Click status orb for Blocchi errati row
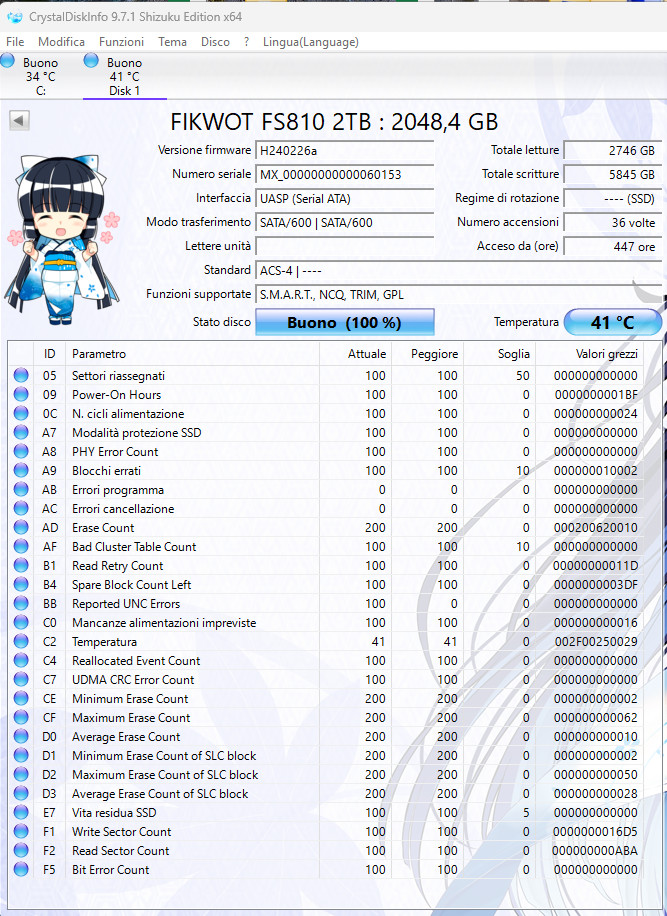 [21, 470]
